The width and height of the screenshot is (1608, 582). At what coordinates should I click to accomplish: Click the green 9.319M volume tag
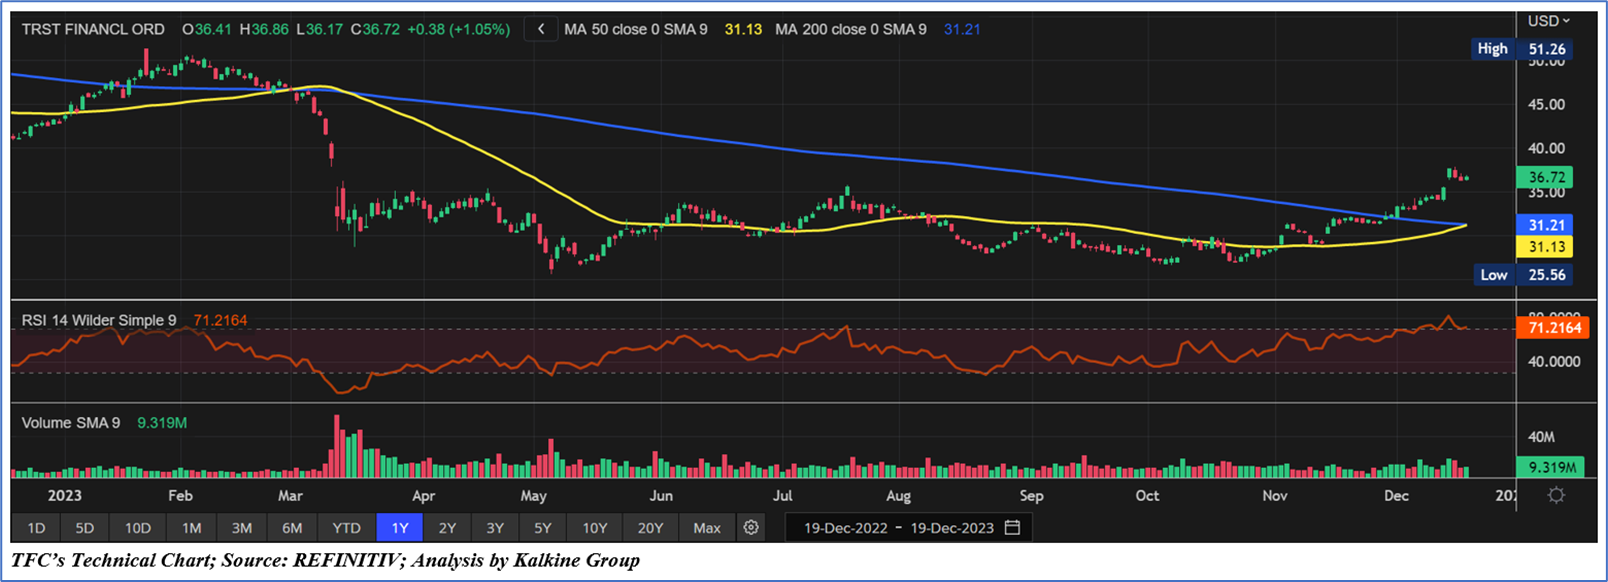coord(1552,467)
